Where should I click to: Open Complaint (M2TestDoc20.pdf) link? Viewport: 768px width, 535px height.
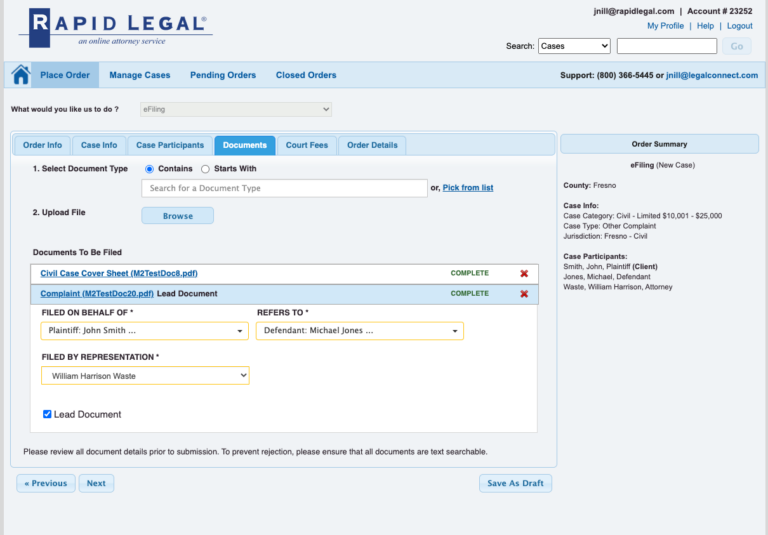(97, 293)
